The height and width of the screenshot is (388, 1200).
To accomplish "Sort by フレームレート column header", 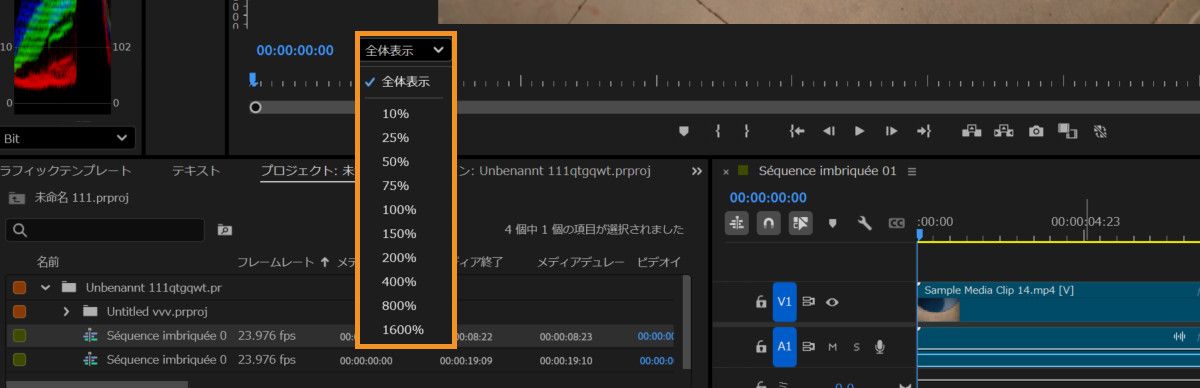I will coord(276,262).
